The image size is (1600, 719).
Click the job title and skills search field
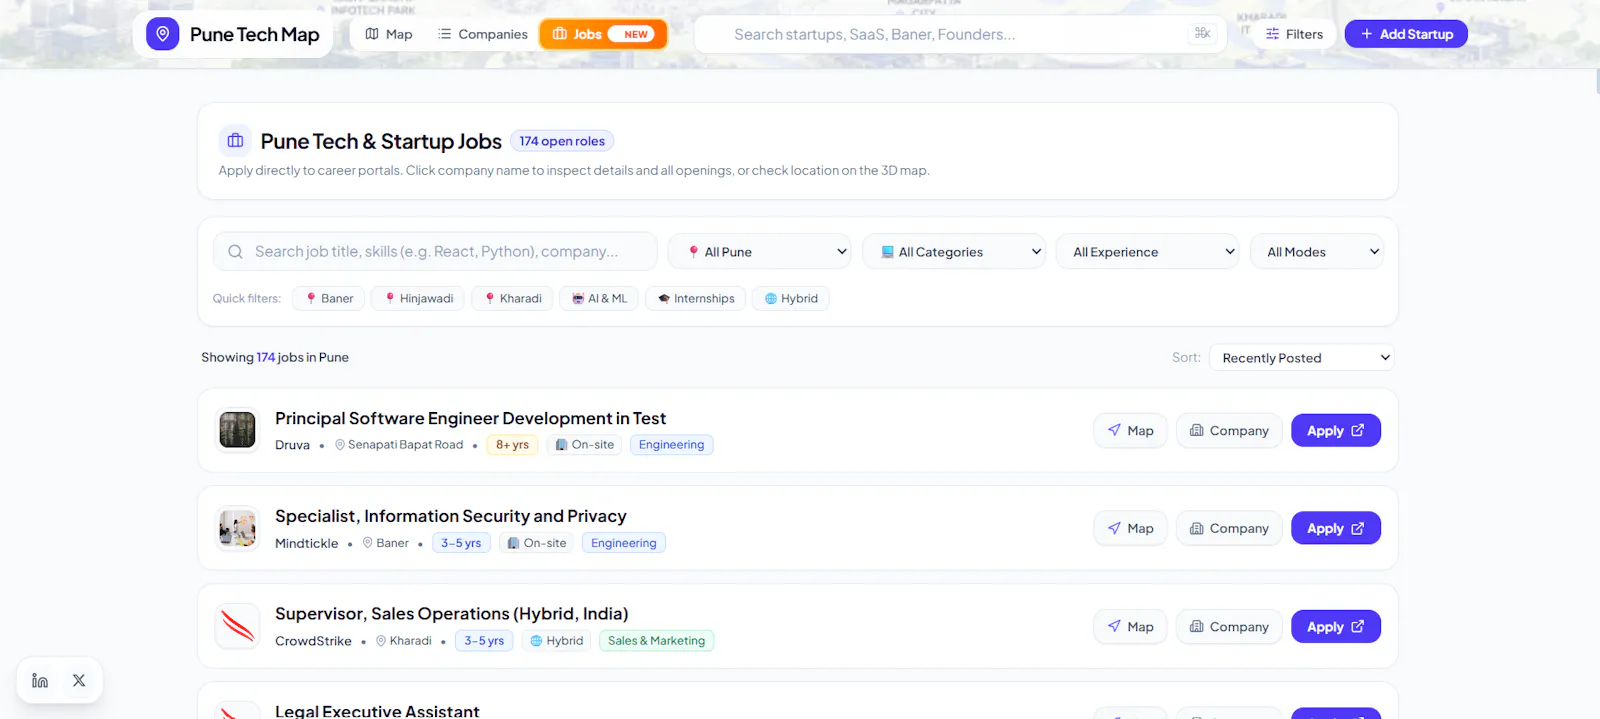click(435, 252)
